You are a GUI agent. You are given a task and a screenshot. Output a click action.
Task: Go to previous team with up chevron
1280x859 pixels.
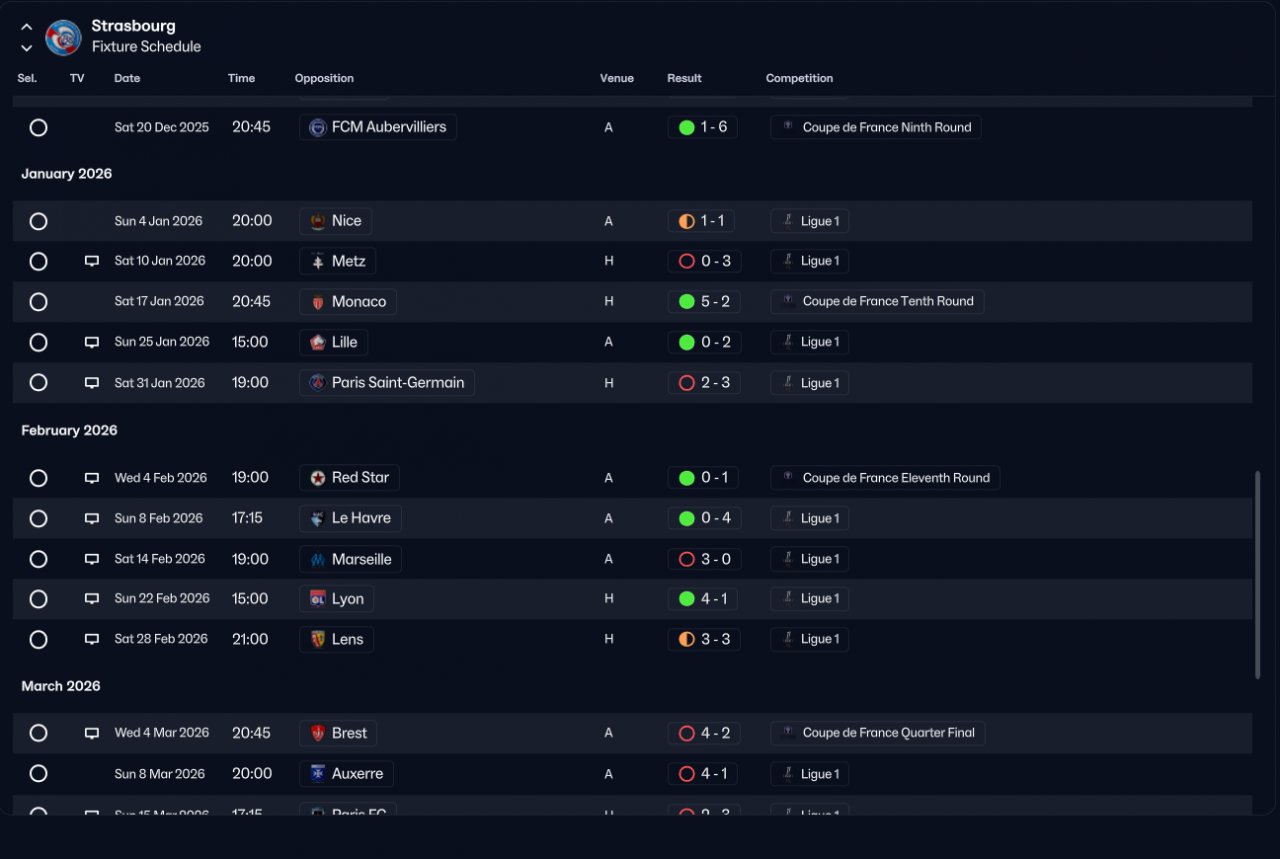click(x=27, y=27)
